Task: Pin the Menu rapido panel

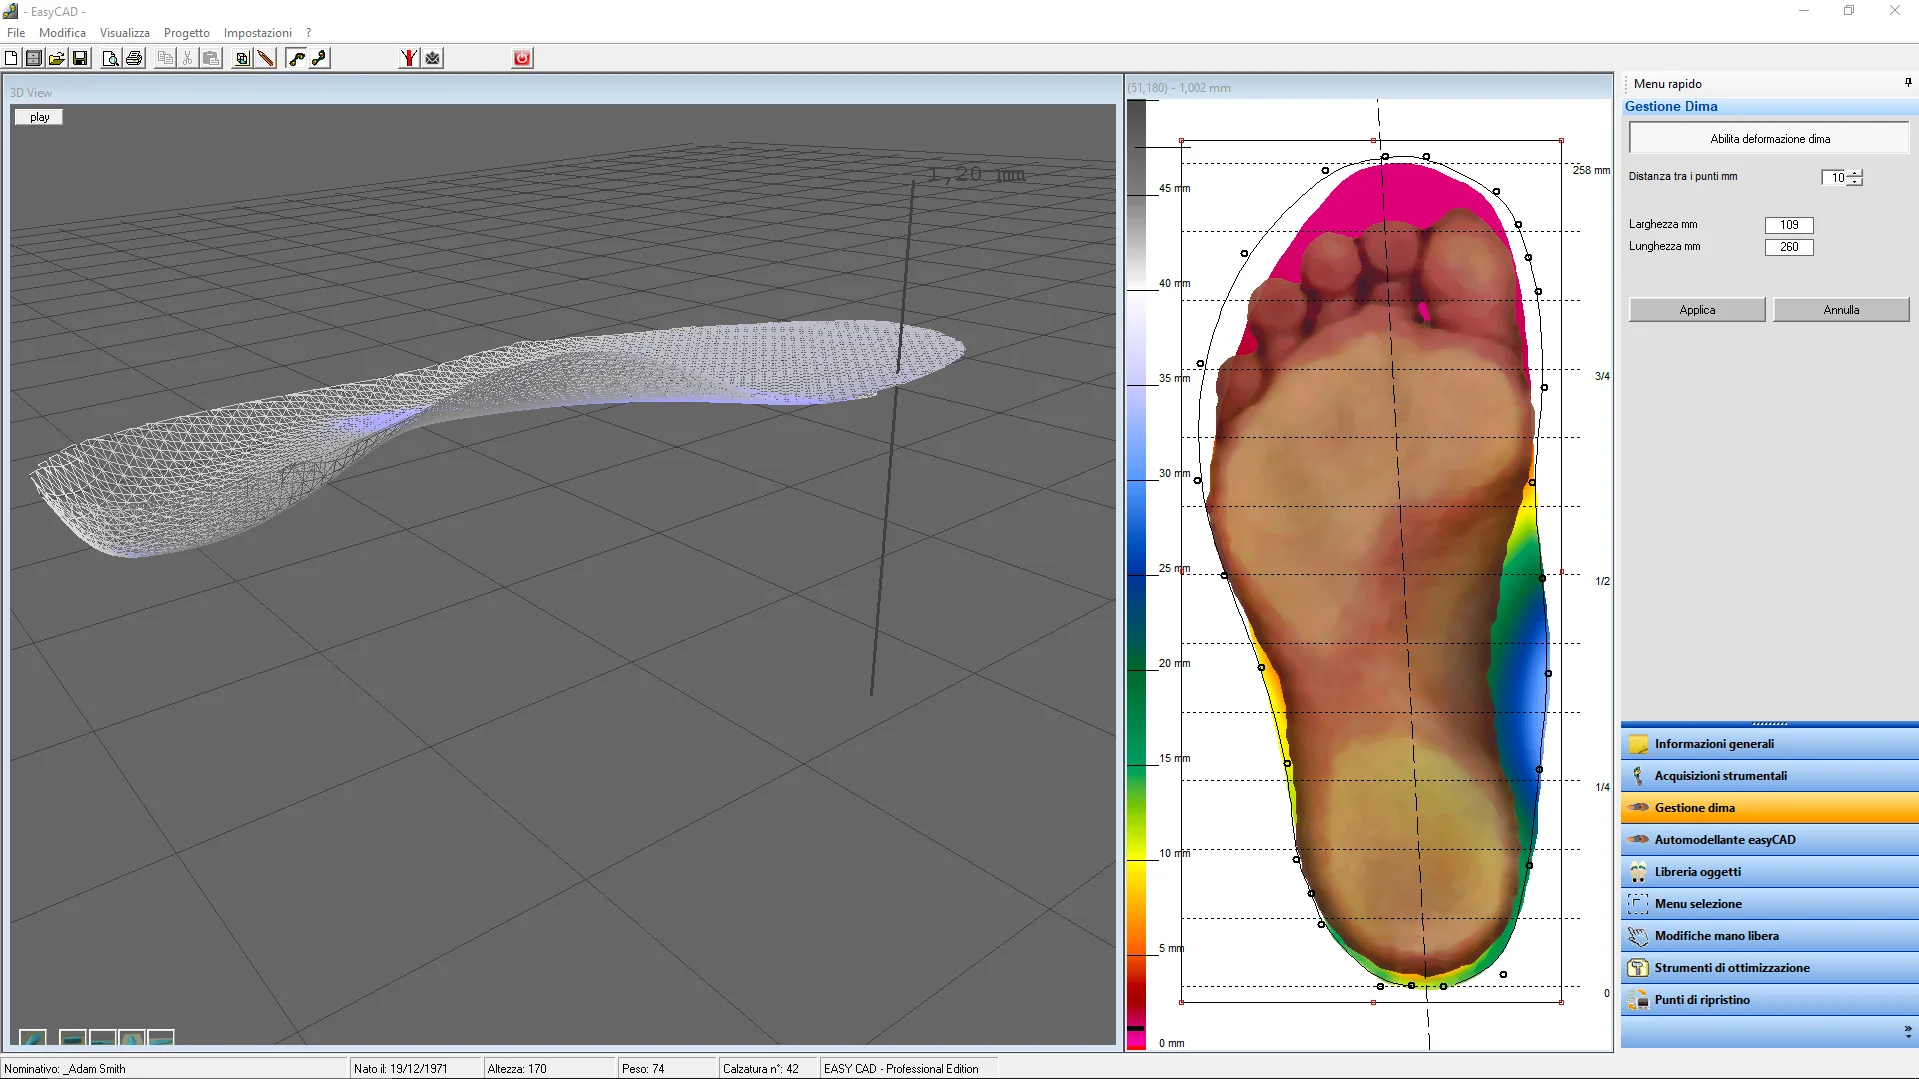Action: click(1908, 82)
